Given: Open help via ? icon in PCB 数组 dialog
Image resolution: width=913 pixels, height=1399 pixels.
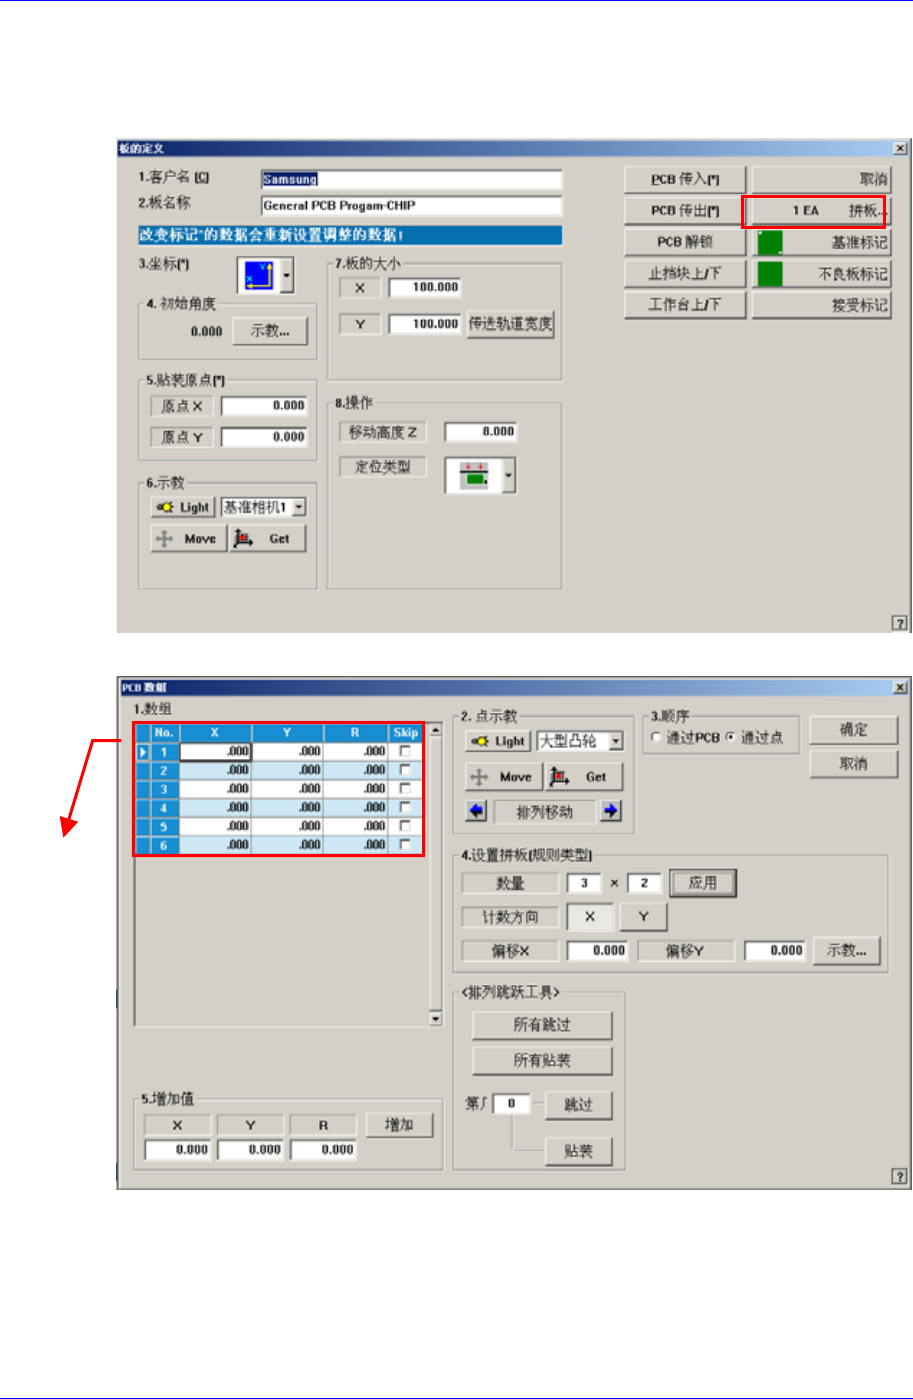Looking at the screenshot, I should tap(899, 1177).
